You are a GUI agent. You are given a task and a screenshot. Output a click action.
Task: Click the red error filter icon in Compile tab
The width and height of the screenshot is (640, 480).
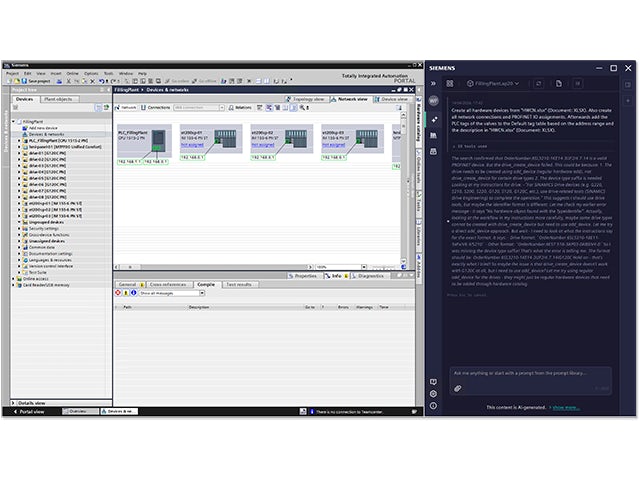pyautogui.click(x=118, y=293)
